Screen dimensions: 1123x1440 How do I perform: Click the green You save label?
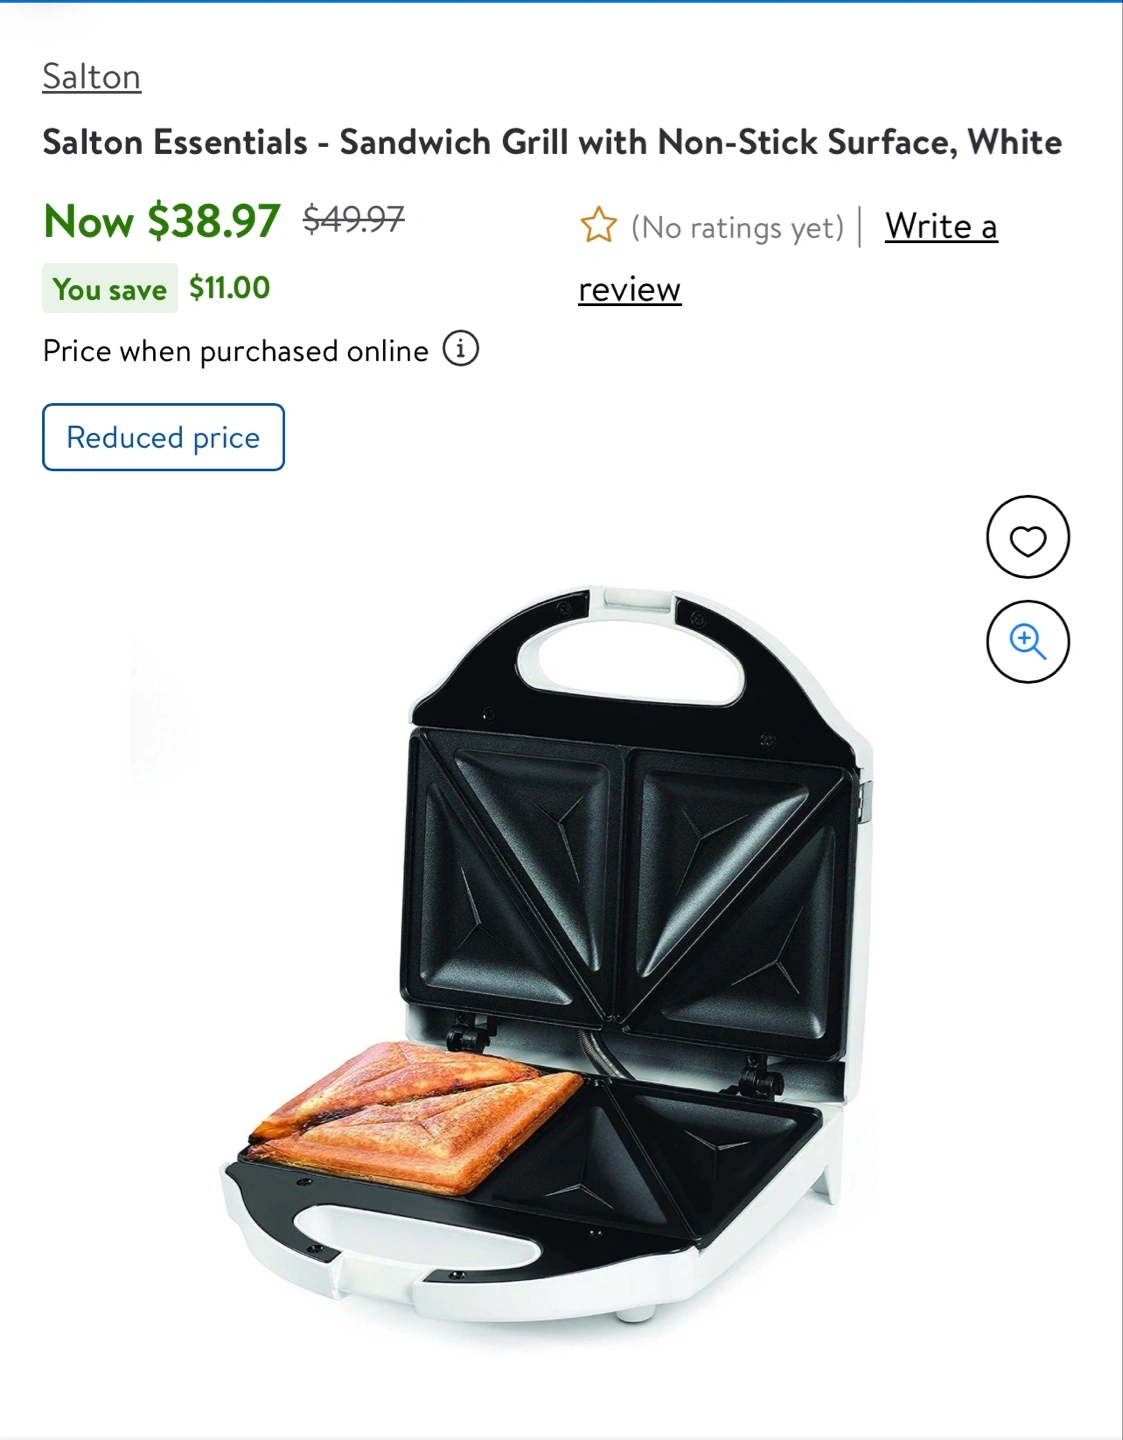point(110,289)
